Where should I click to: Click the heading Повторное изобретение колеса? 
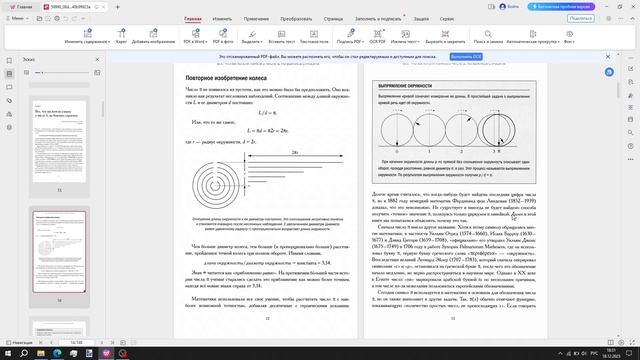coord(226,78)
